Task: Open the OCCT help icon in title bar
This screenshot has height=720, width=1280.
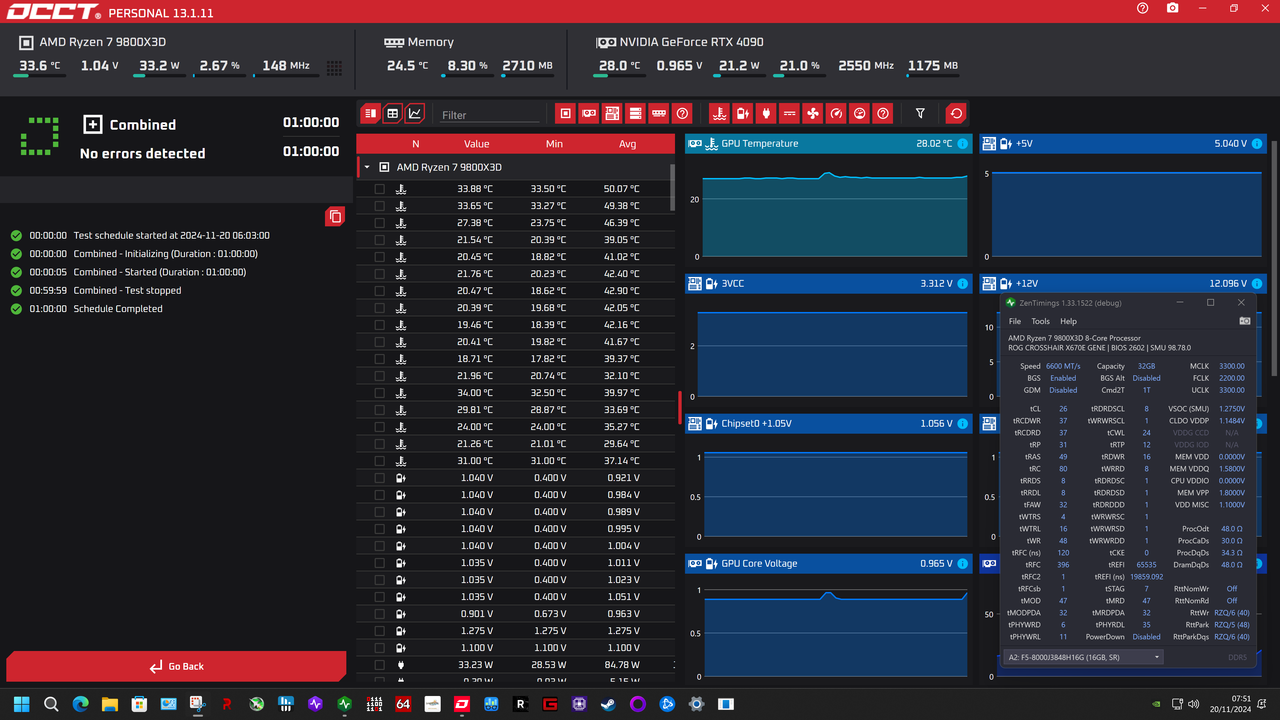Action: pos(1142,8)
